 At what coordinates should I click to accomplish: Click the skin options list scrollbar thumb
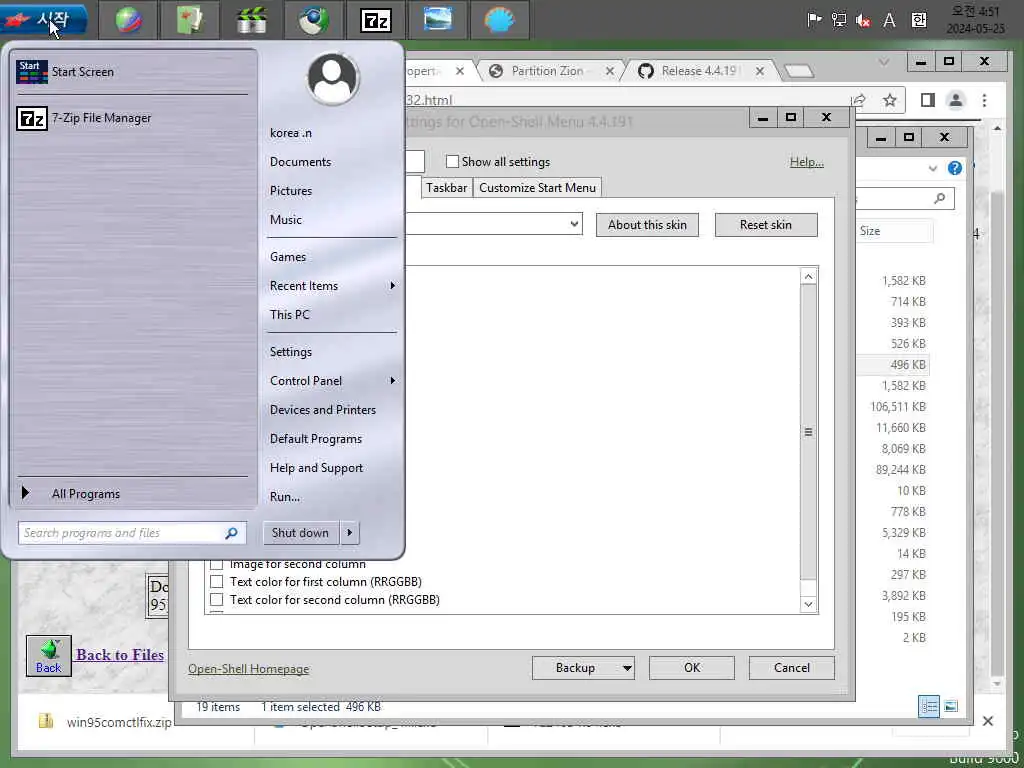(x=808, y=432)
